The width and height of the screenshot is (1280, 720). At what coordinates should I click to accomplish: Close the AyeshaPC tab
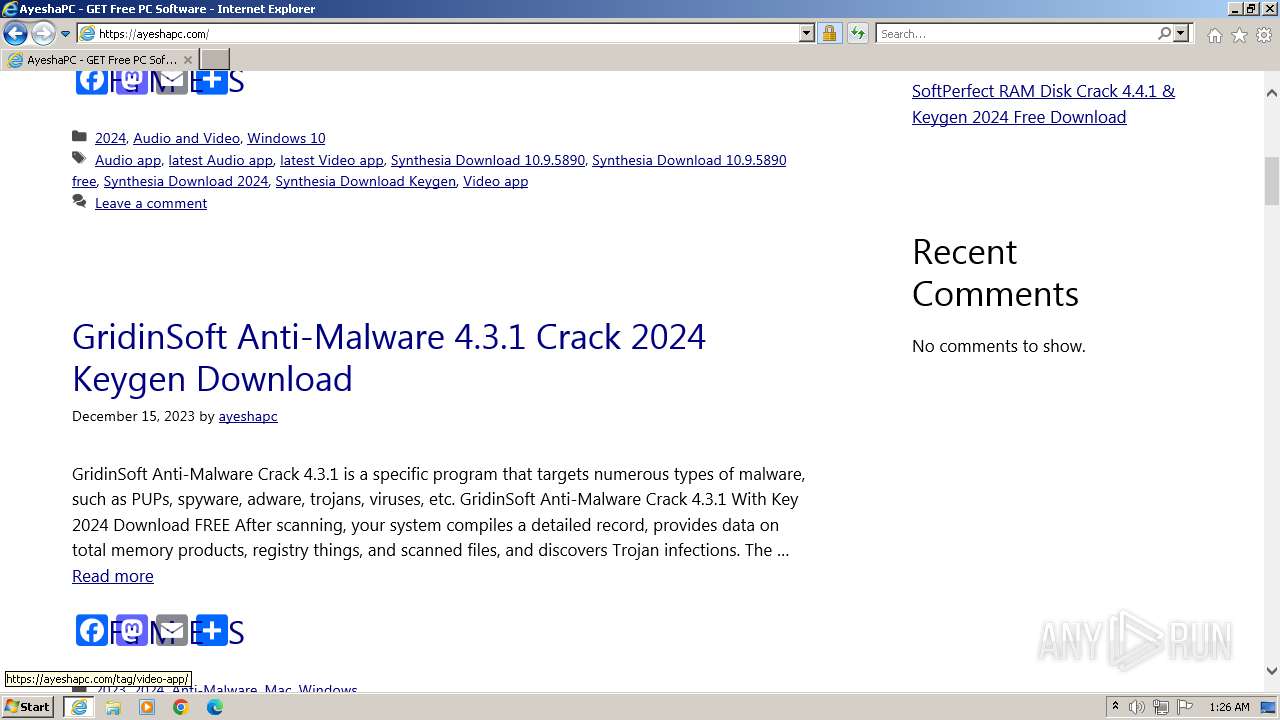click(187, 60)
